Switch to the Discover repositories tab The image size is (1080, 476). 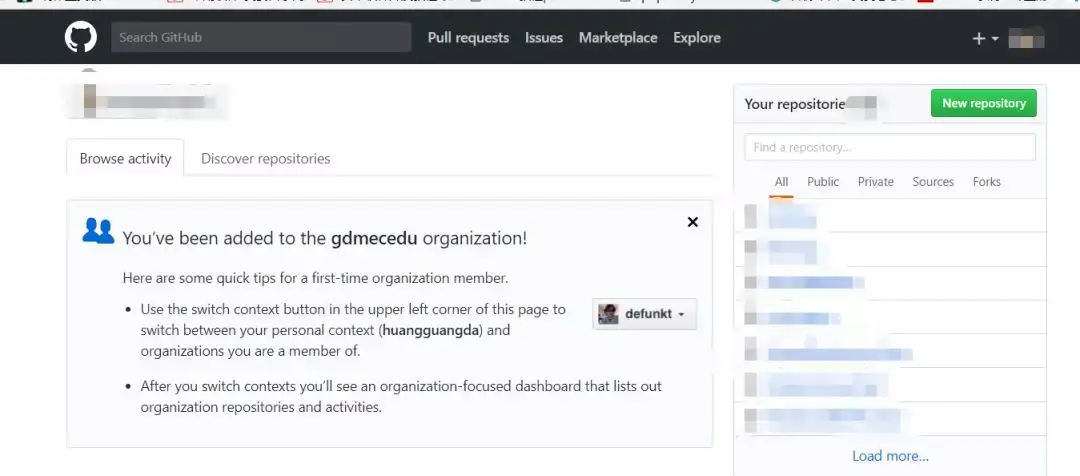coord(265,158)
